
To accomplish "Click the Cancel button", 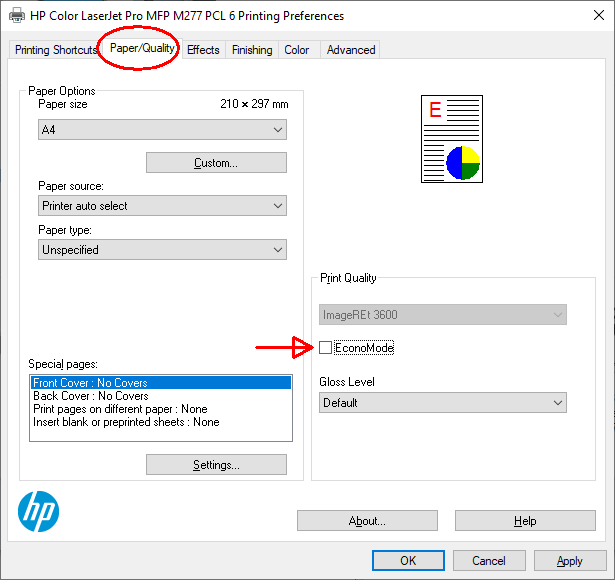I will coord(489,561).
